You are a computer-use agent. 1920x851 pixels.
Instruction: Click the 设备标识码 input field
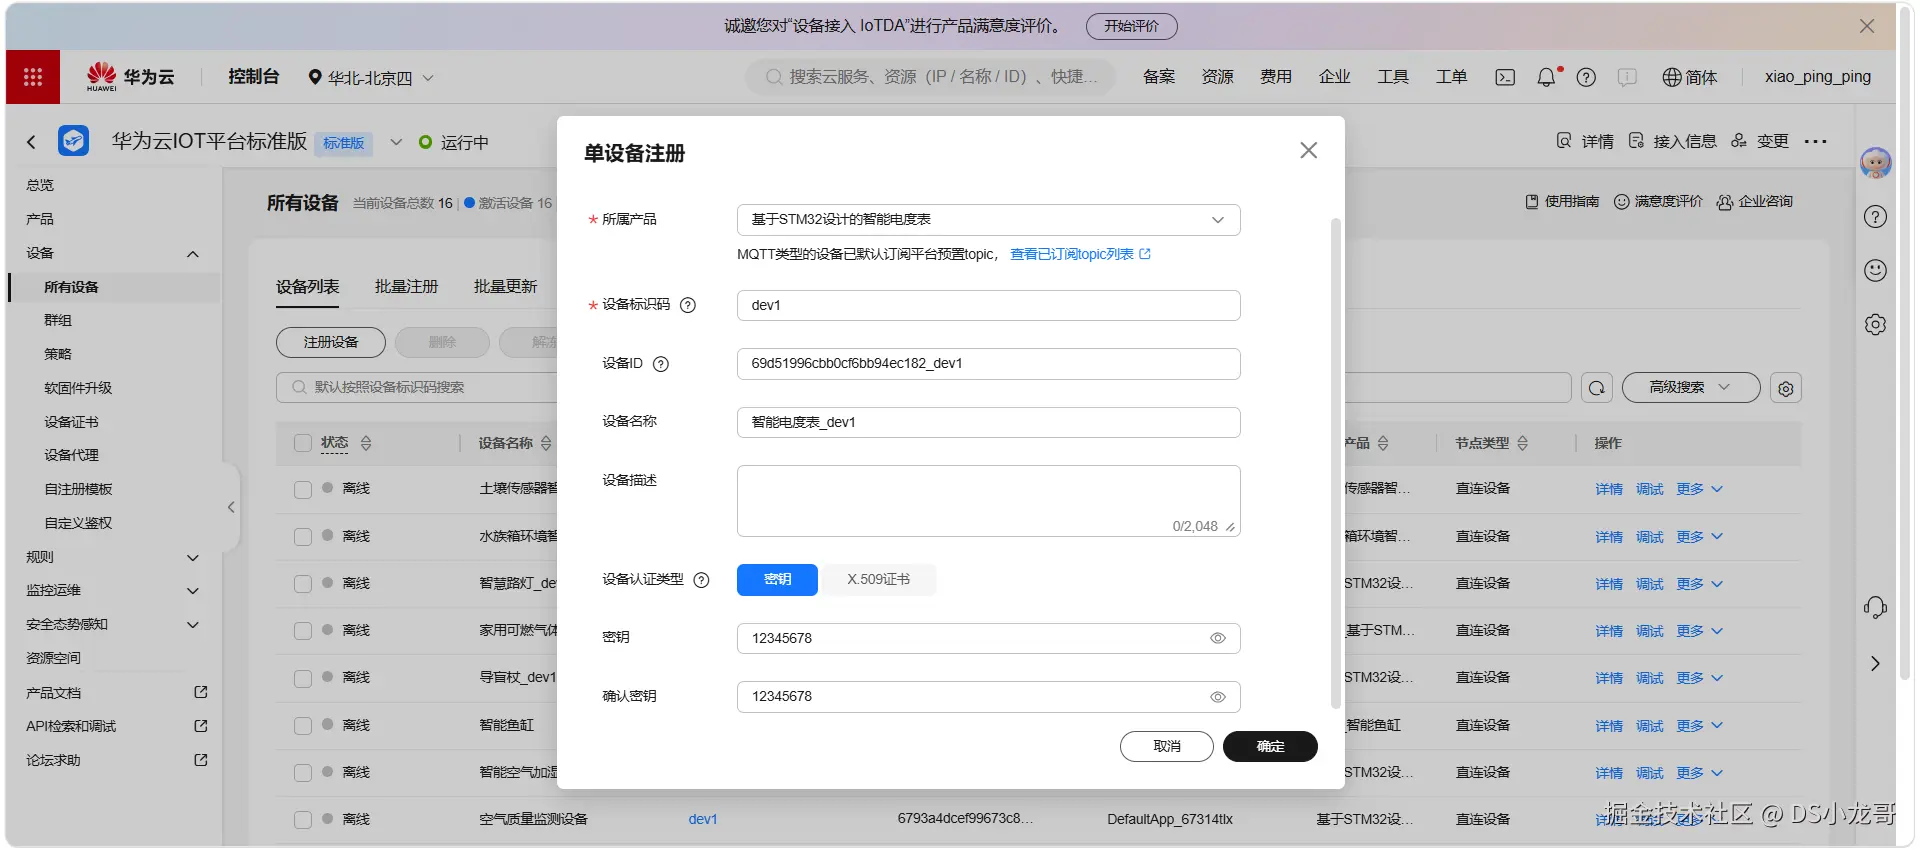pos(988,305)
